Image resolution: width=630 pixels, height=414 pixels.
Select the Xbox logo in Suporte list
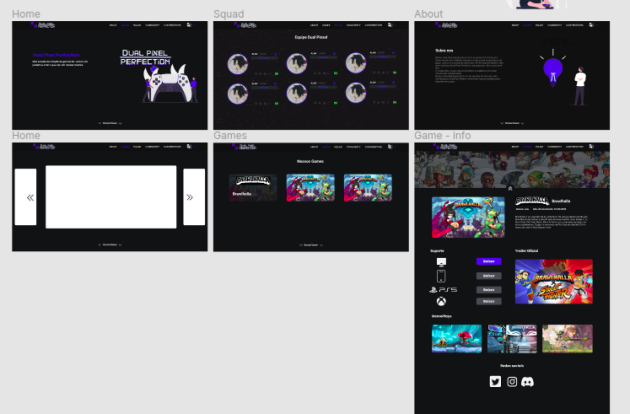(x=441, y=301)
